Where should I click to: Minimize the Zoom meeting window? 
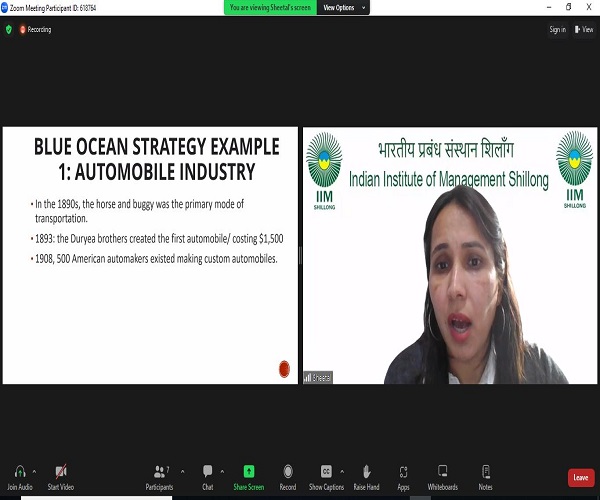549,7
